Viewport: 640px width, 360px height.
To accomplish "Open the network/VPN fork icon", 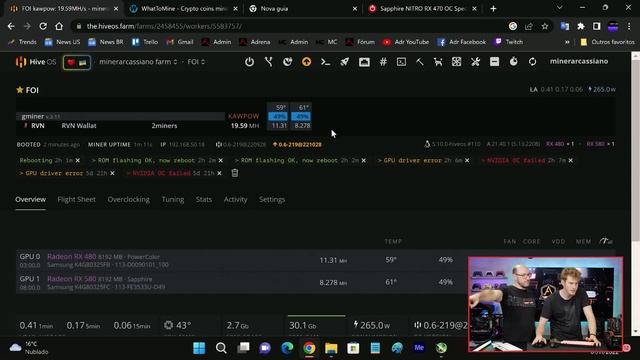I will pos(269,62).
